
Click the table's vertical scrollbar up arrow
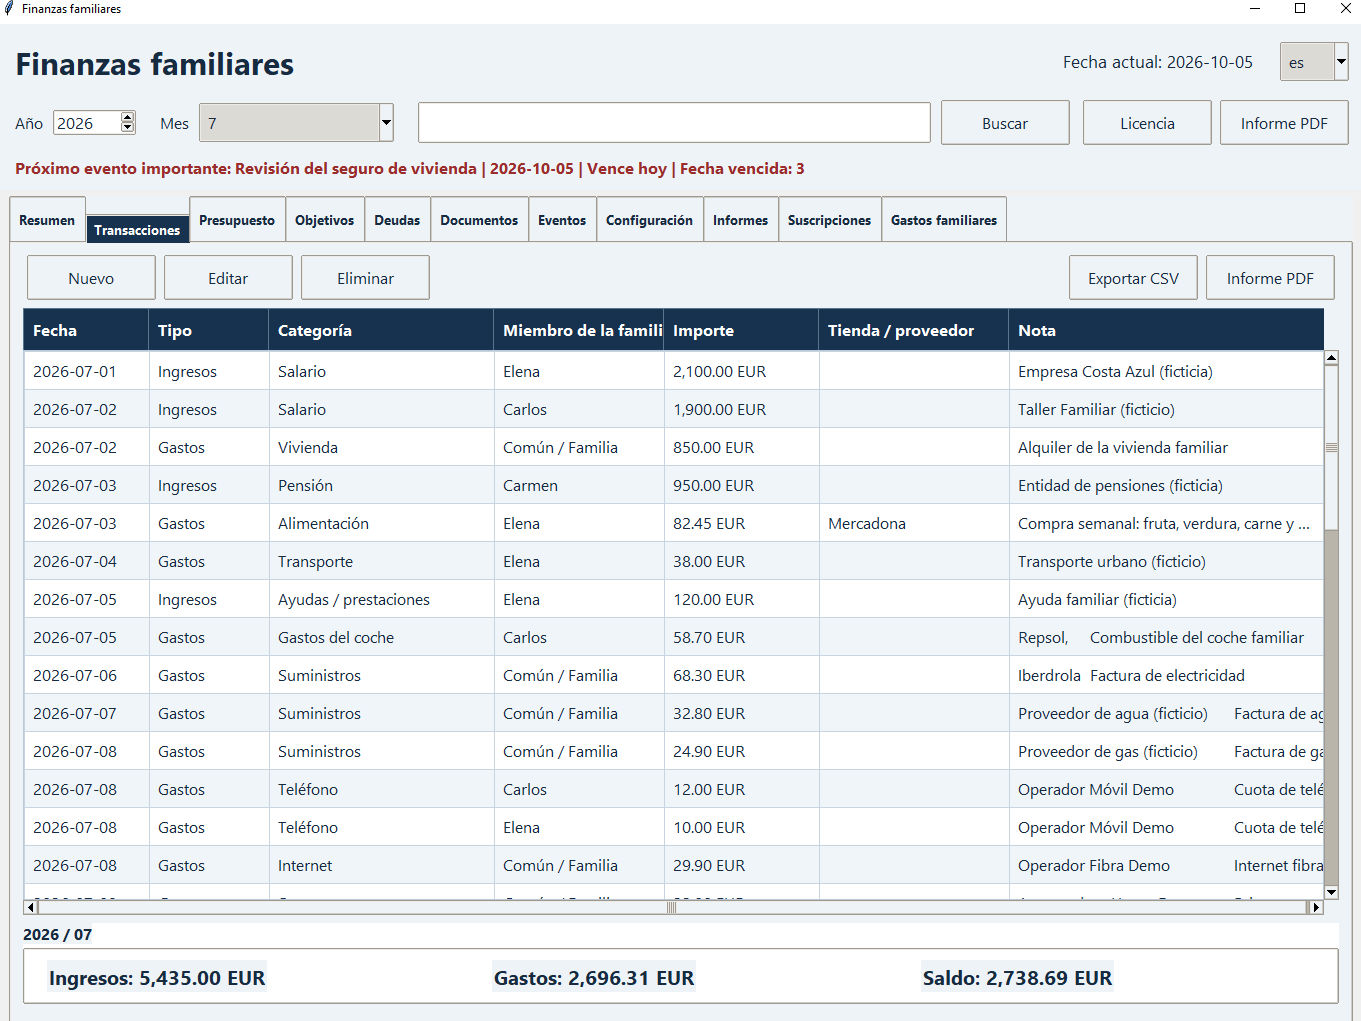1331,357
